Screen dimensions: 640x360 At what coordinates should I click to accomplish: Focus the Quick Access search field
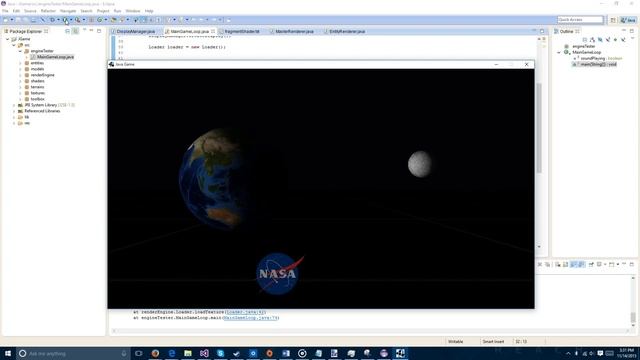[x=580, y=20]
